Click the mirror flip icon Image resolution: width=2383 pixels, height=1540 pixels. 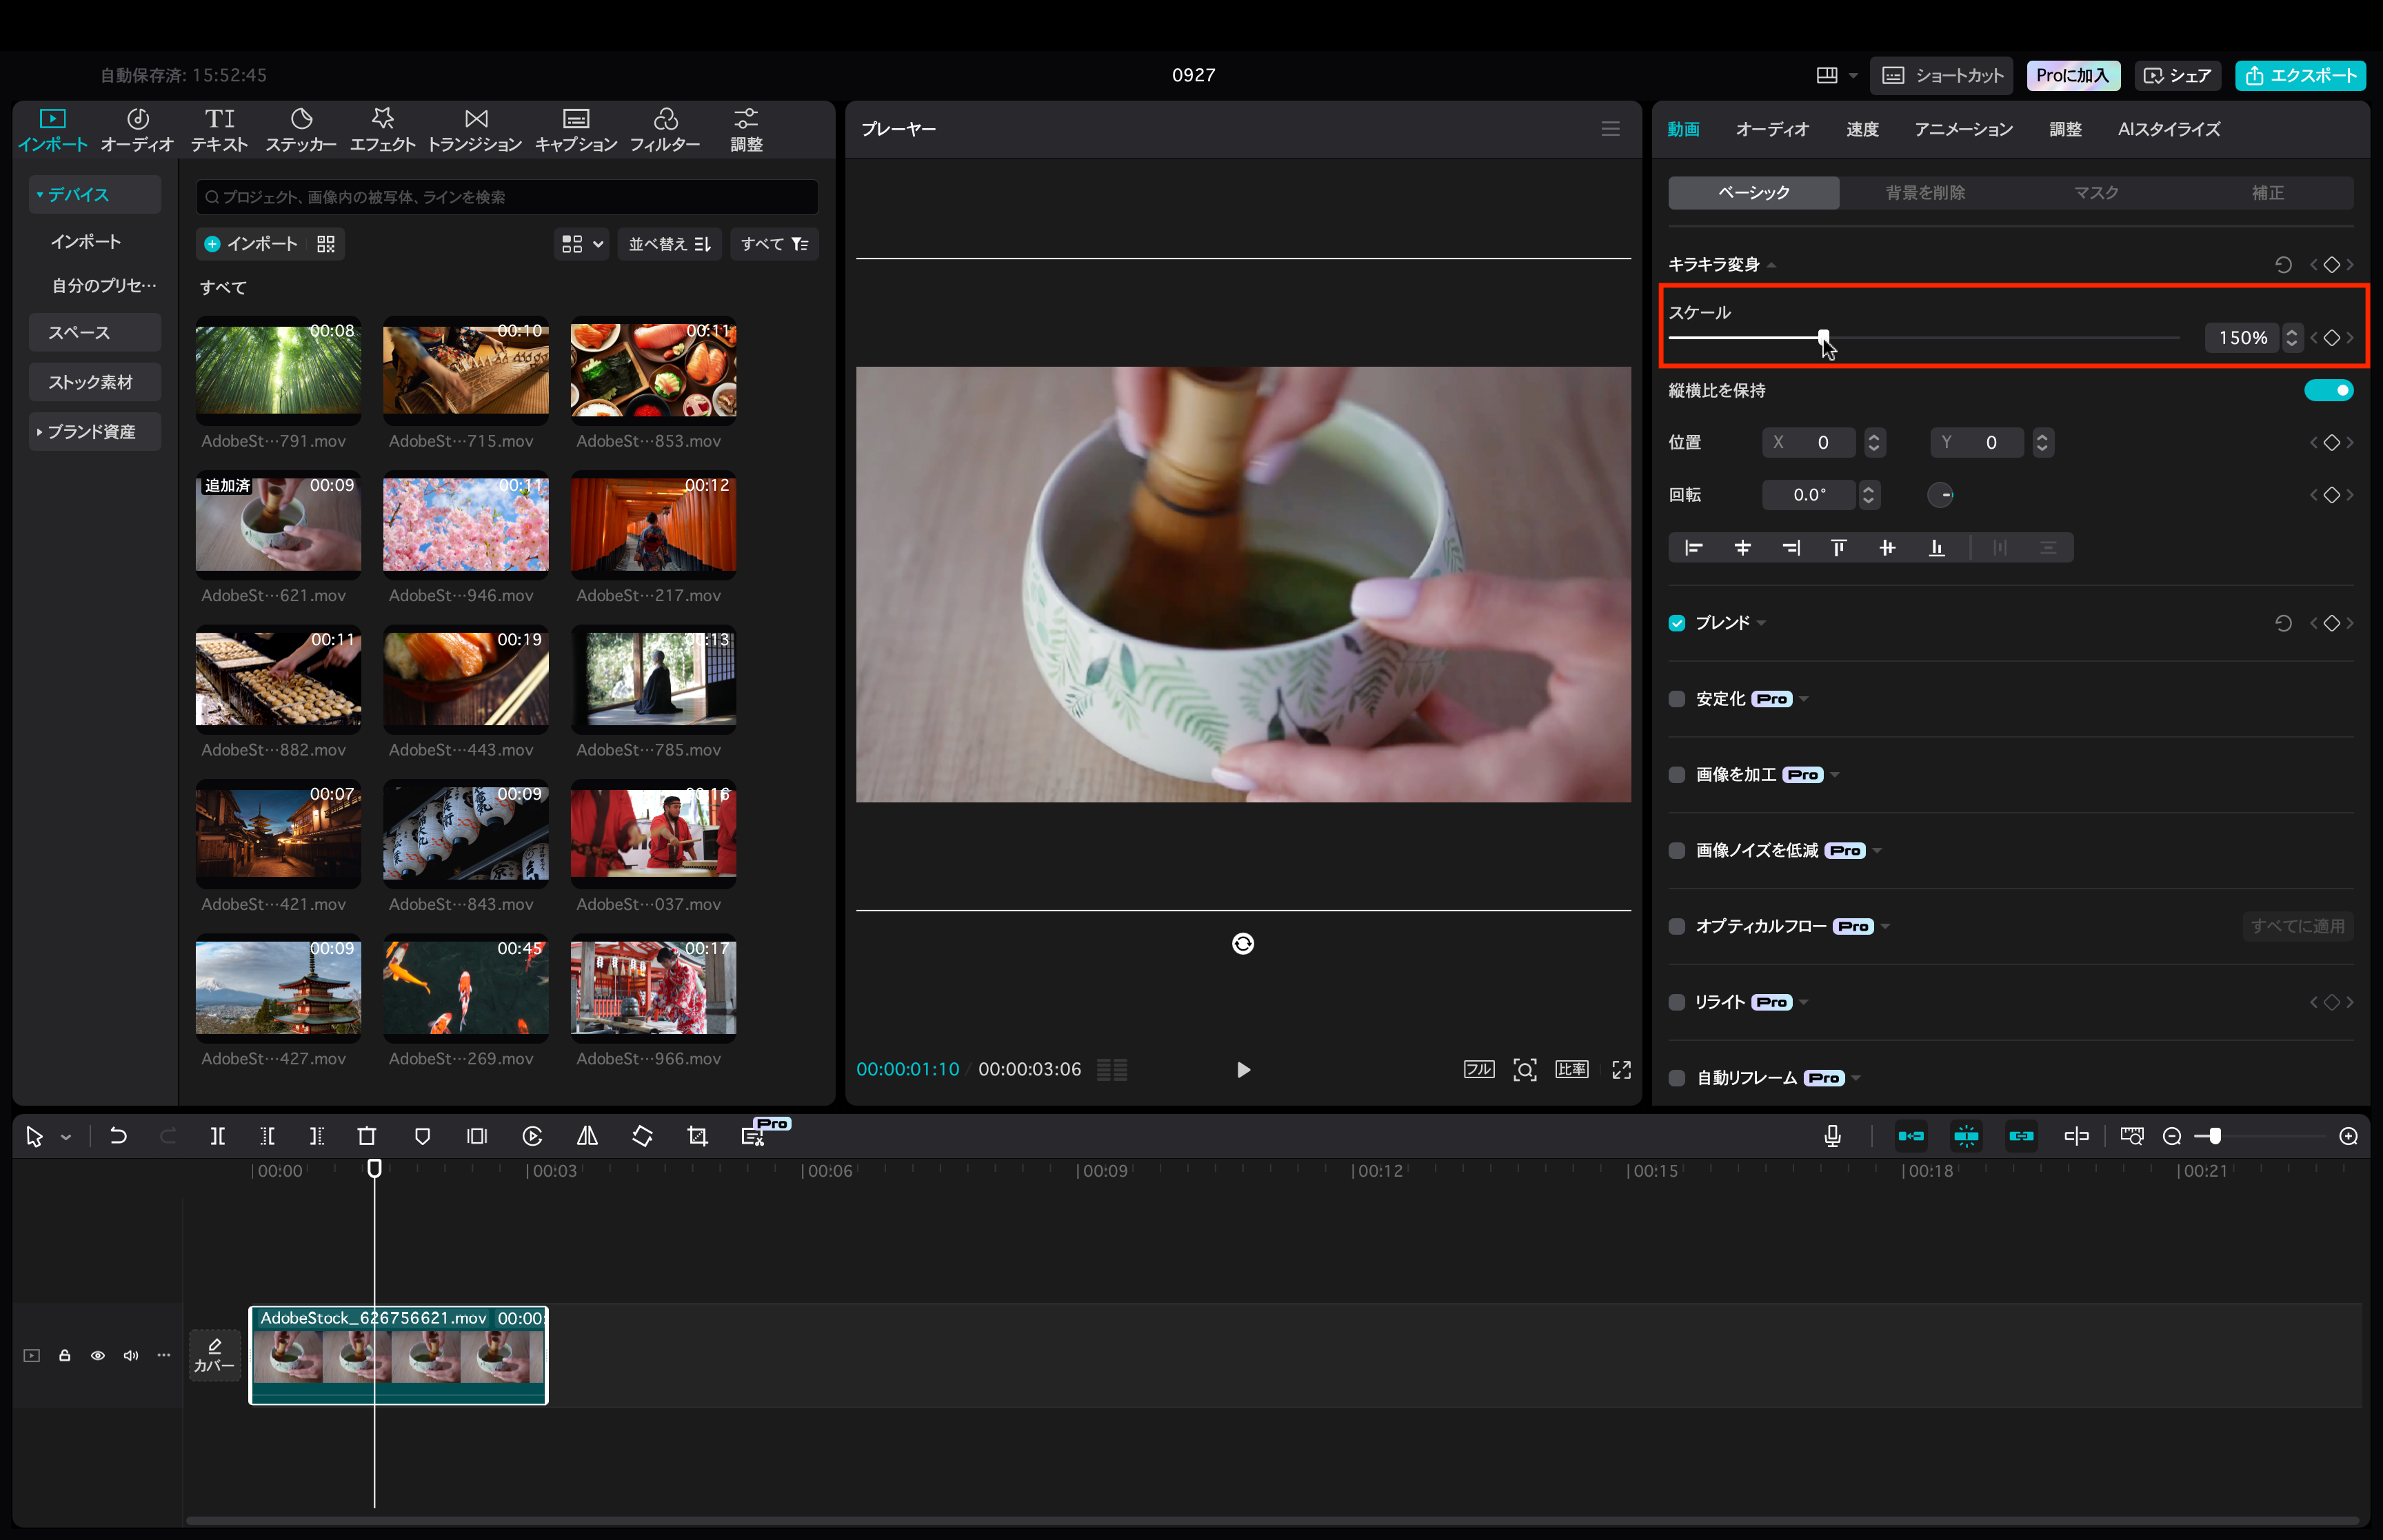point(588,1136)
